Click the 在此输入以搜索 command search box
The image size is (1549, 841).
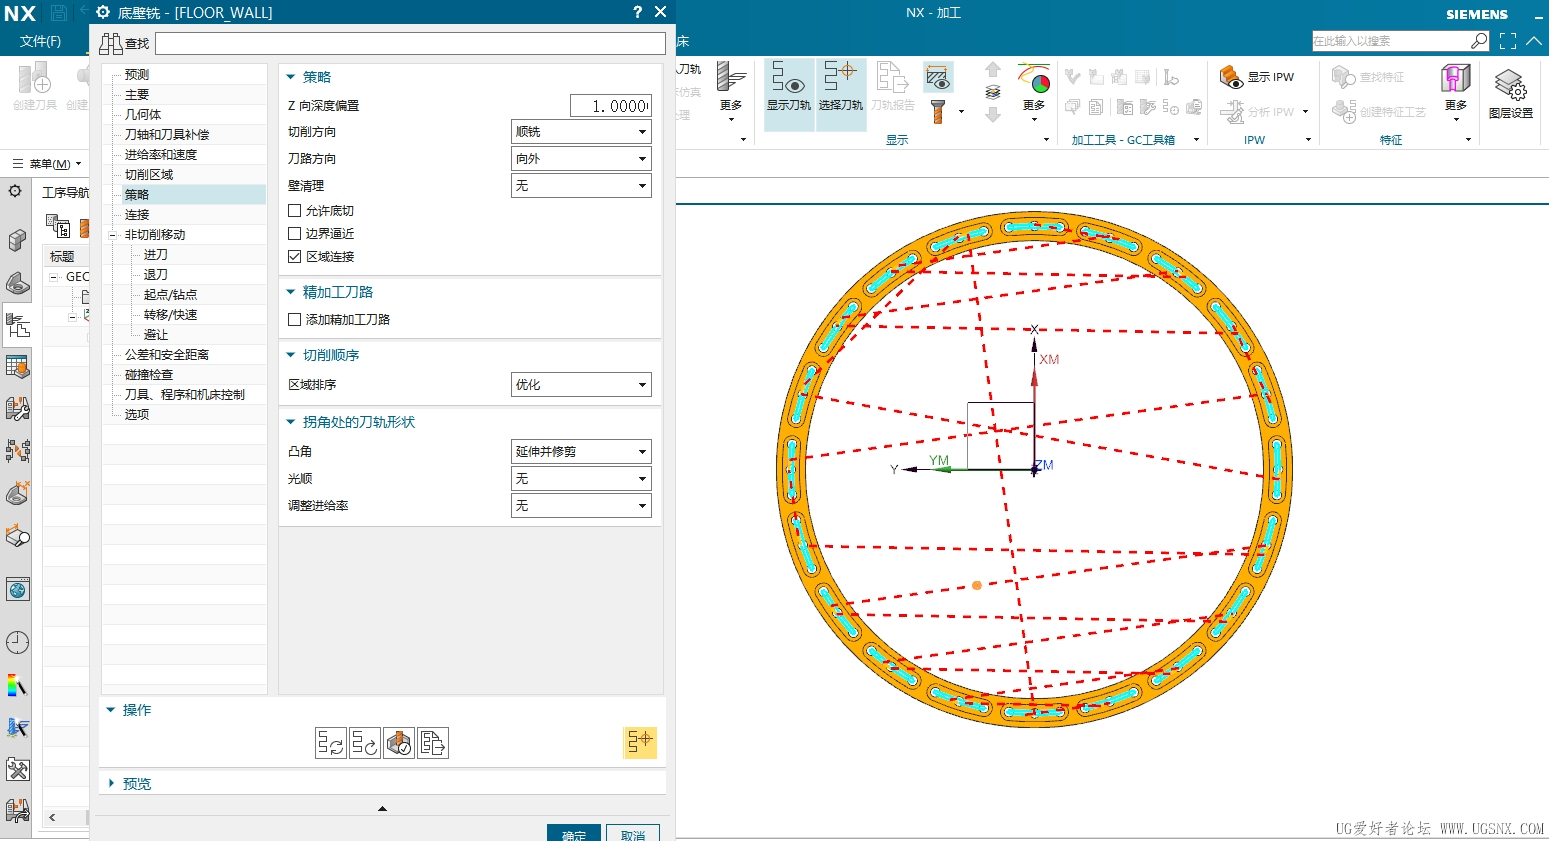click(1391, 41)
